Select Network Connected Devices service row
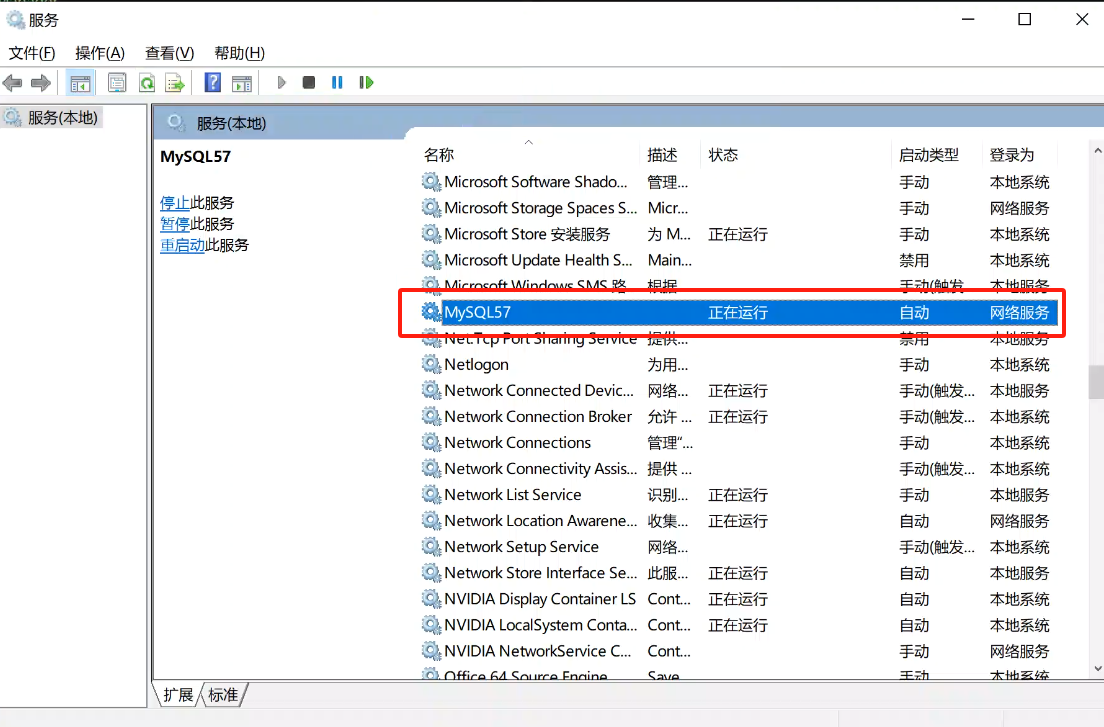This screenshot has height=727, width=1104. click(x=739, y=391)
